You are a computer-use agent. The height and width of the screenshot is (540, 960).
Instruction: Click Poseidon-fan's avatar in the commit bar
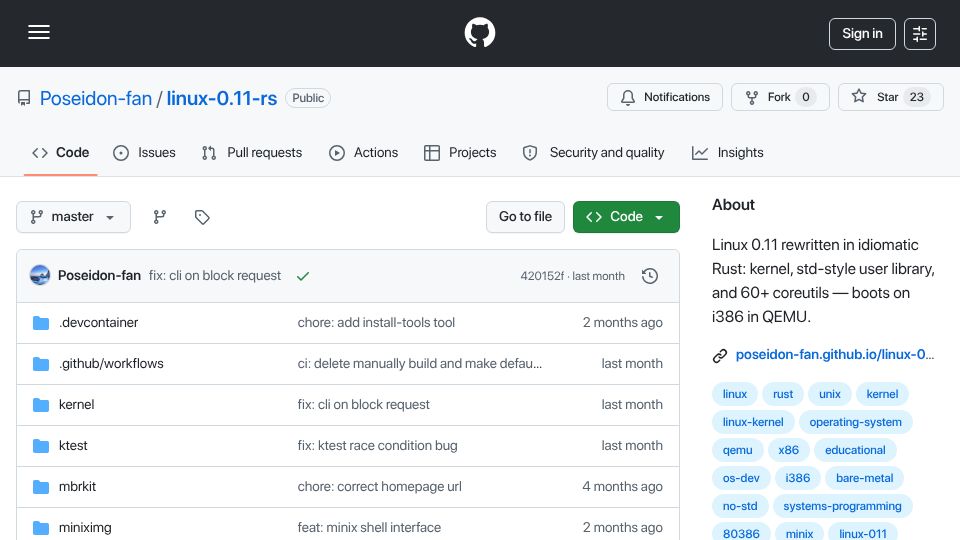40,276
